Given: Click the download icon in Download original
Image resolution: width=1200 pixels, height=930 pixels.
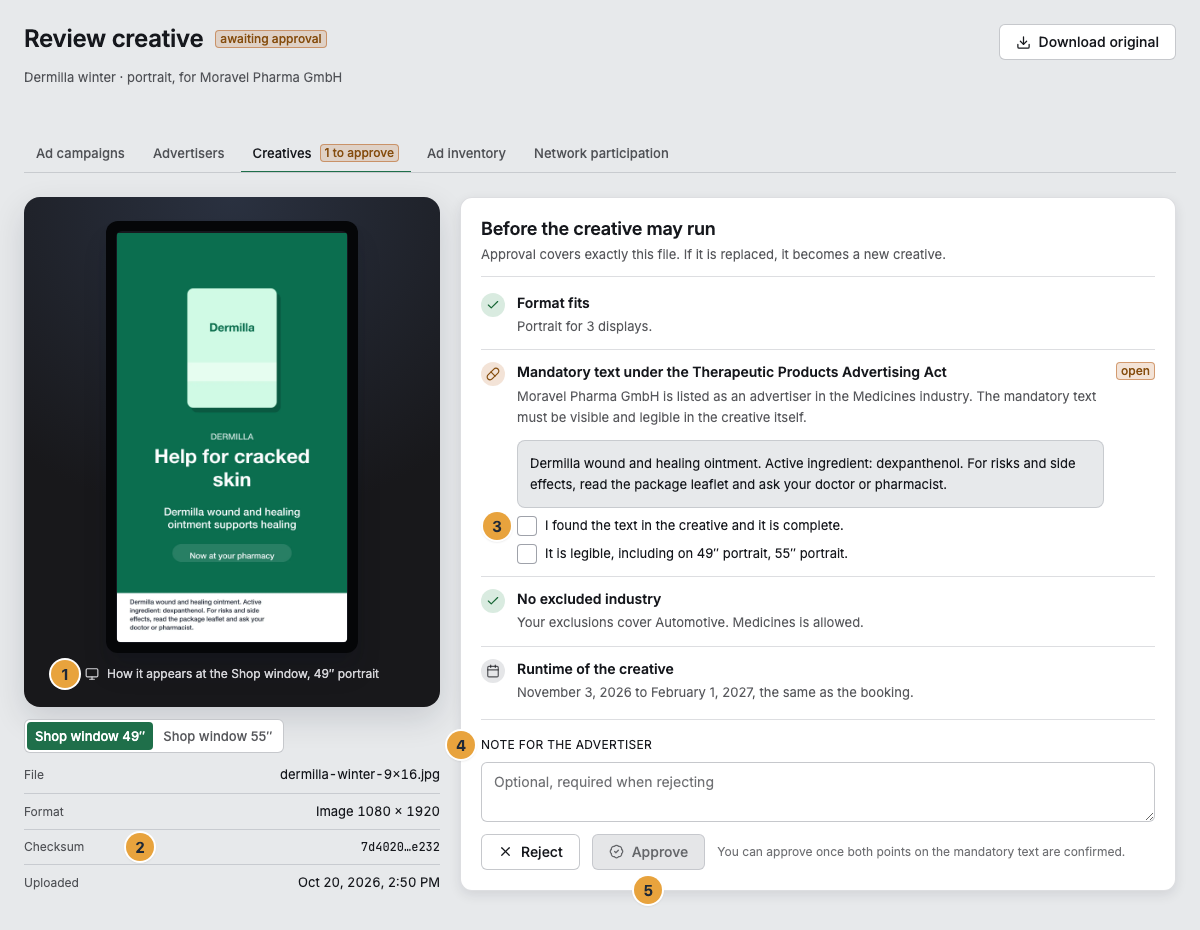Looking at the screenshot, I should [x=1023, y=42].
